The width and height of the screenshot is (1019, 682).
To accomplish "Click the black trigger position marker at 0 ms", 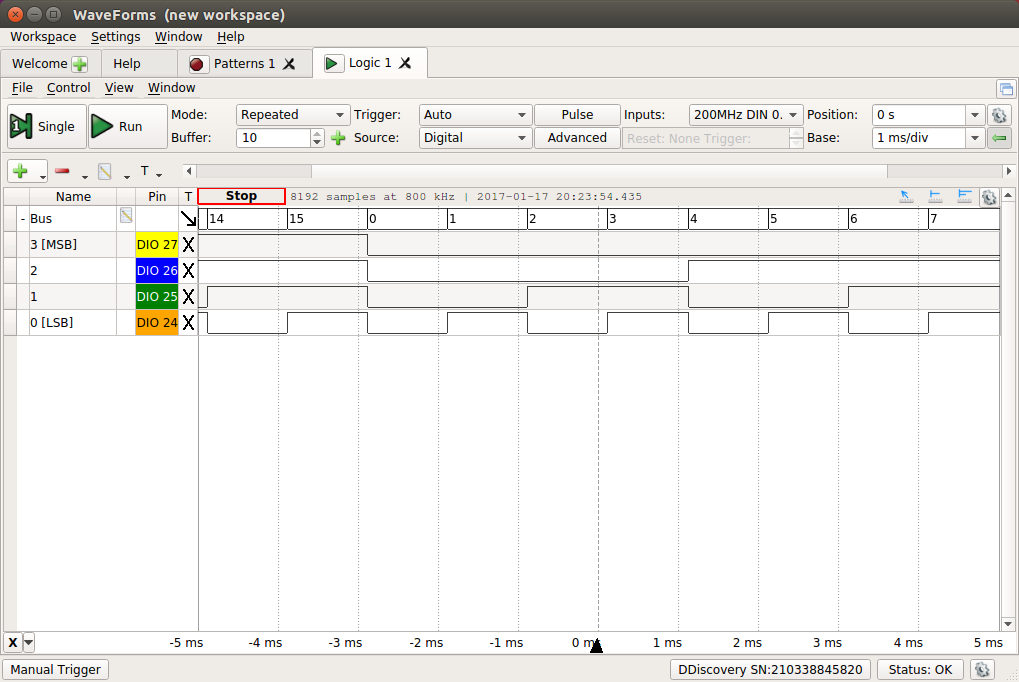I will point(597,646).
